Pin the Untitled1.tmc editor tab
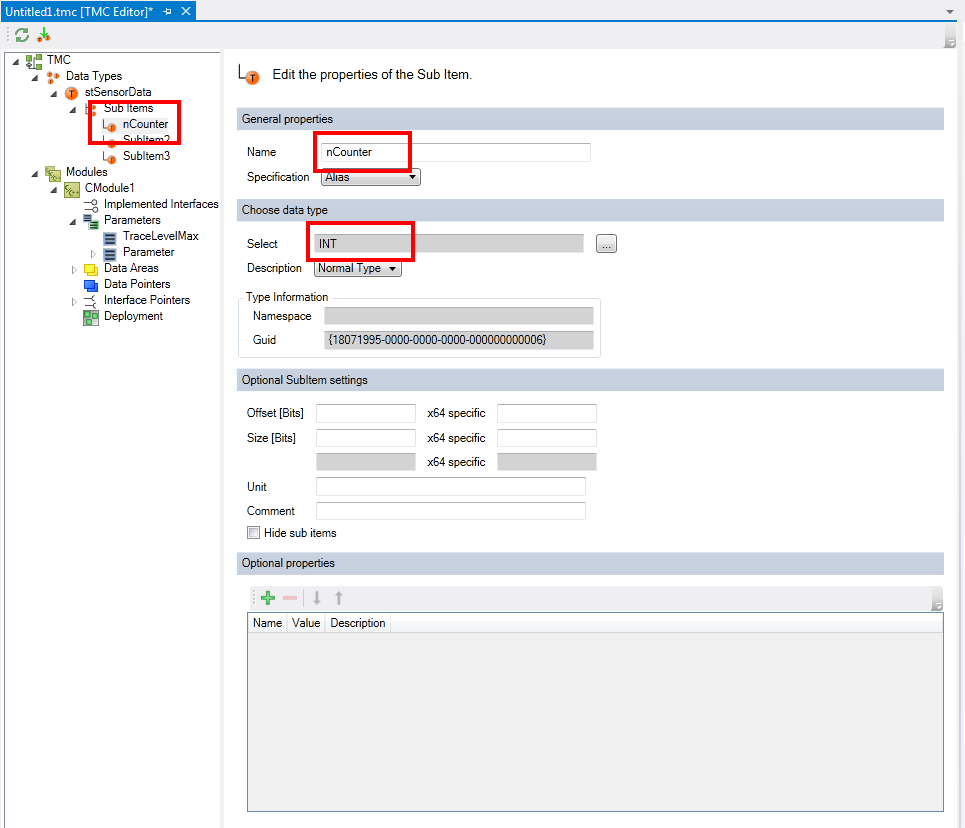Viewport: 965px width, 828px height. [x=167, y=11]
